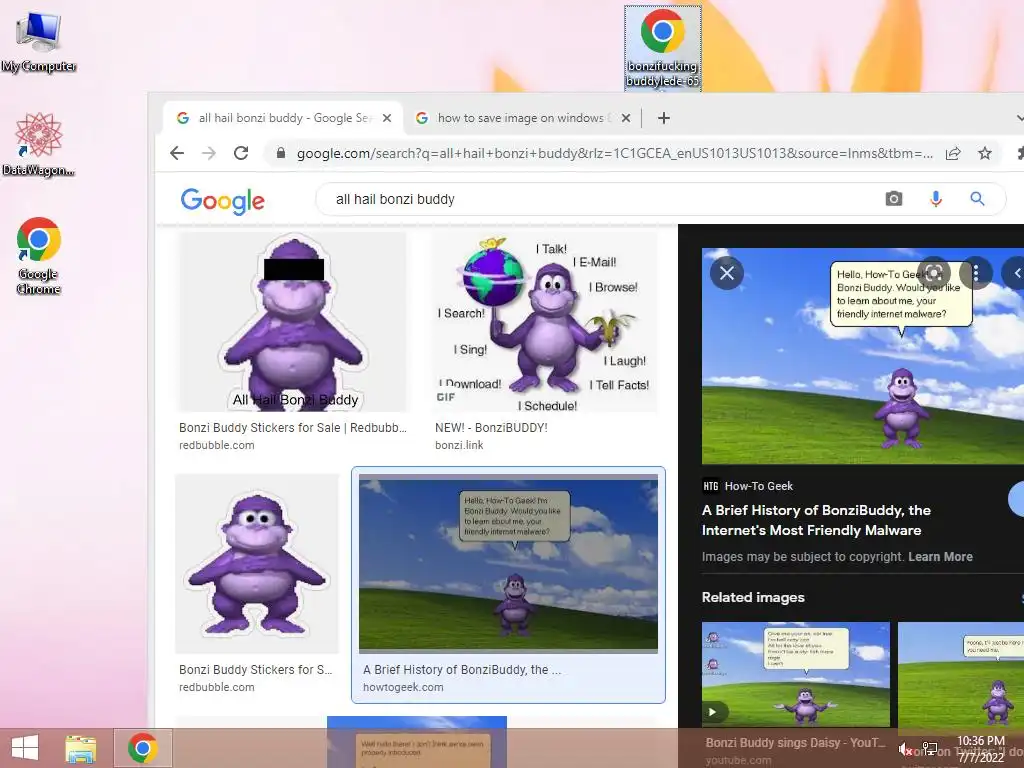Screen dimensions: 1024x768
Task: Submit search with magnifier icon
Action: coord(977,199)
